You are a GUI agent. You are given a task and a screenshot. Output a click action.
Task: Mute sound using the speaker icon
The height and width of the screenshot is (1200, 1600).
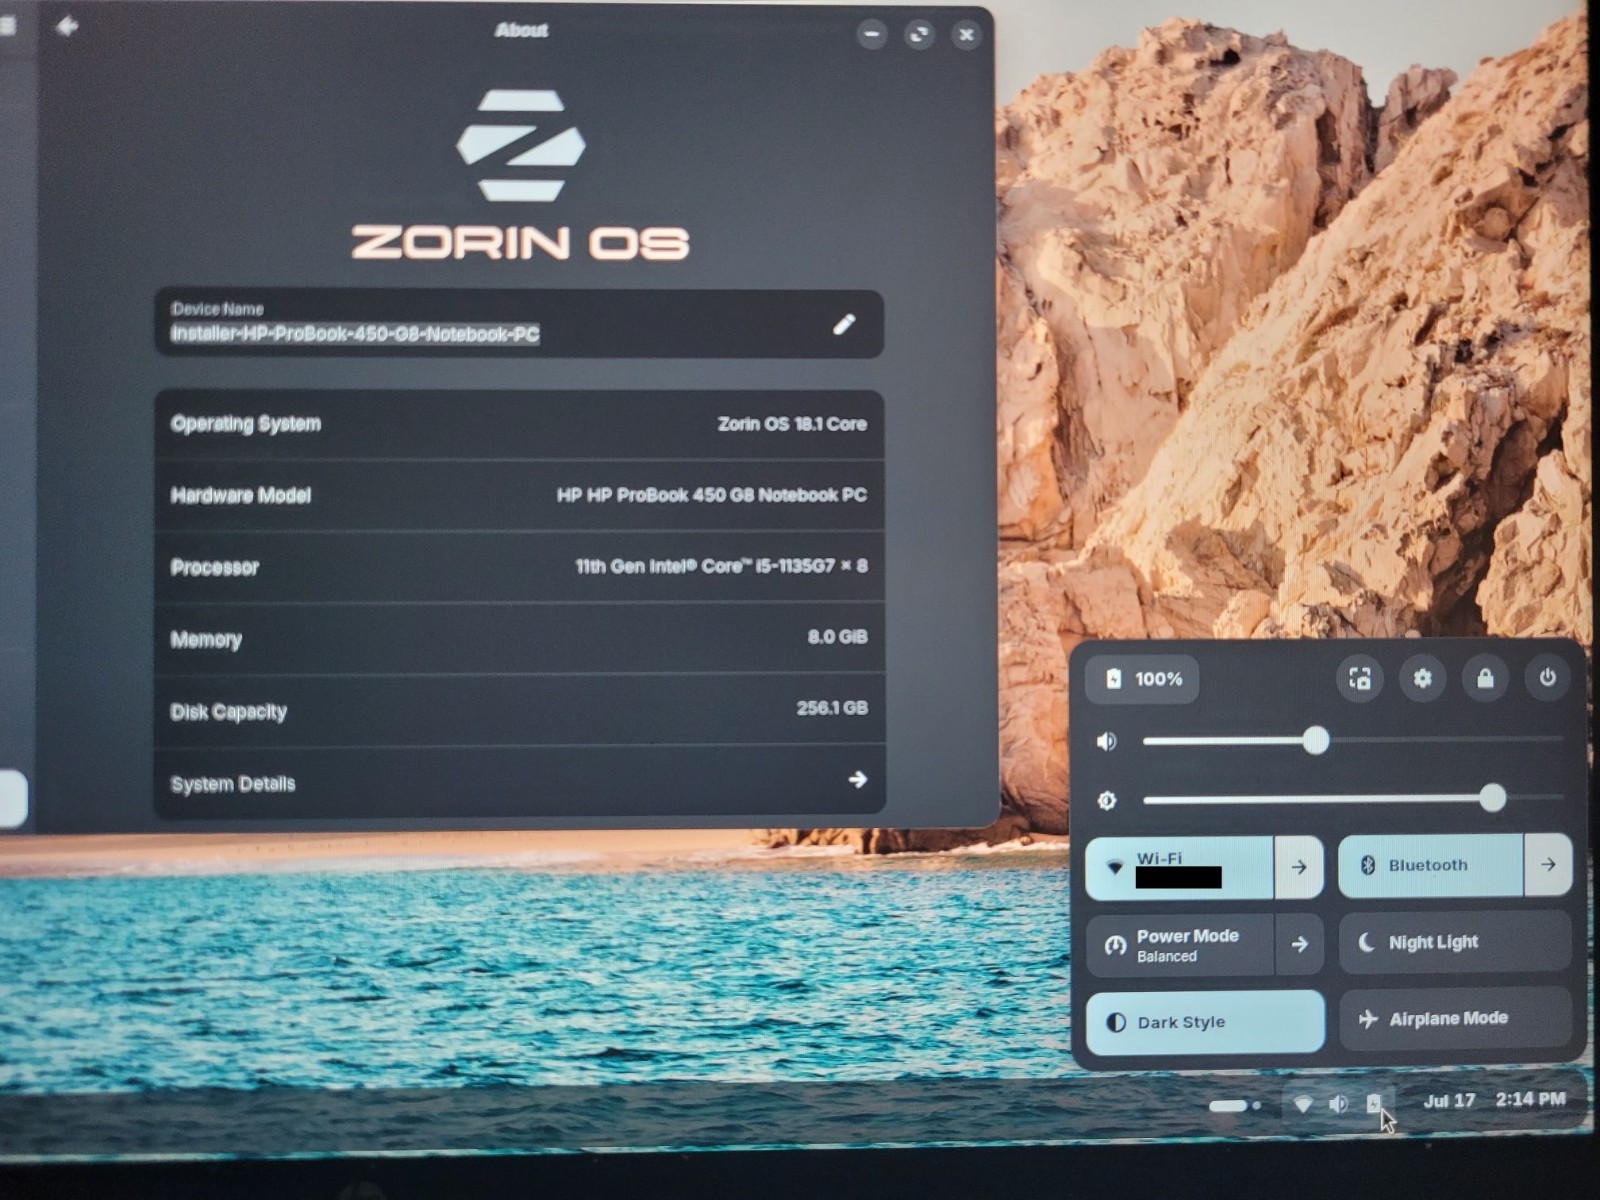pyautogui.click(x=1106, y=741)
